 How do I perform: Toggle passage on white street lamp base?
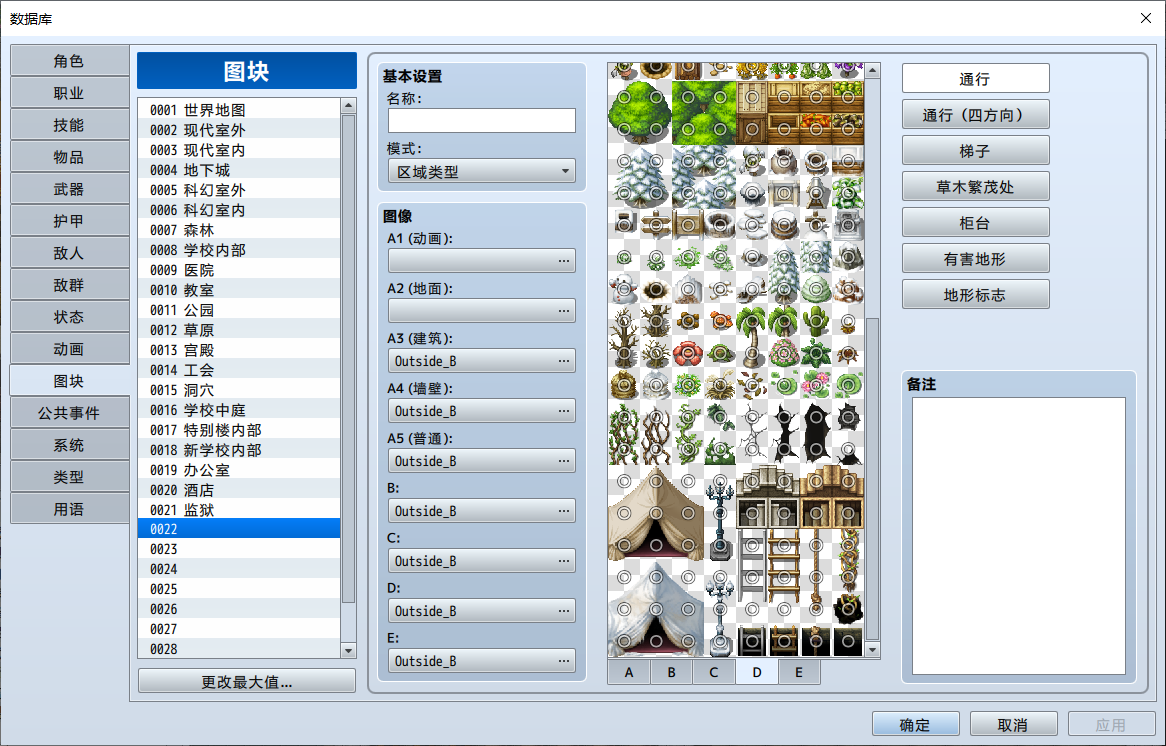pyautogui.click(x=720, y=641)
